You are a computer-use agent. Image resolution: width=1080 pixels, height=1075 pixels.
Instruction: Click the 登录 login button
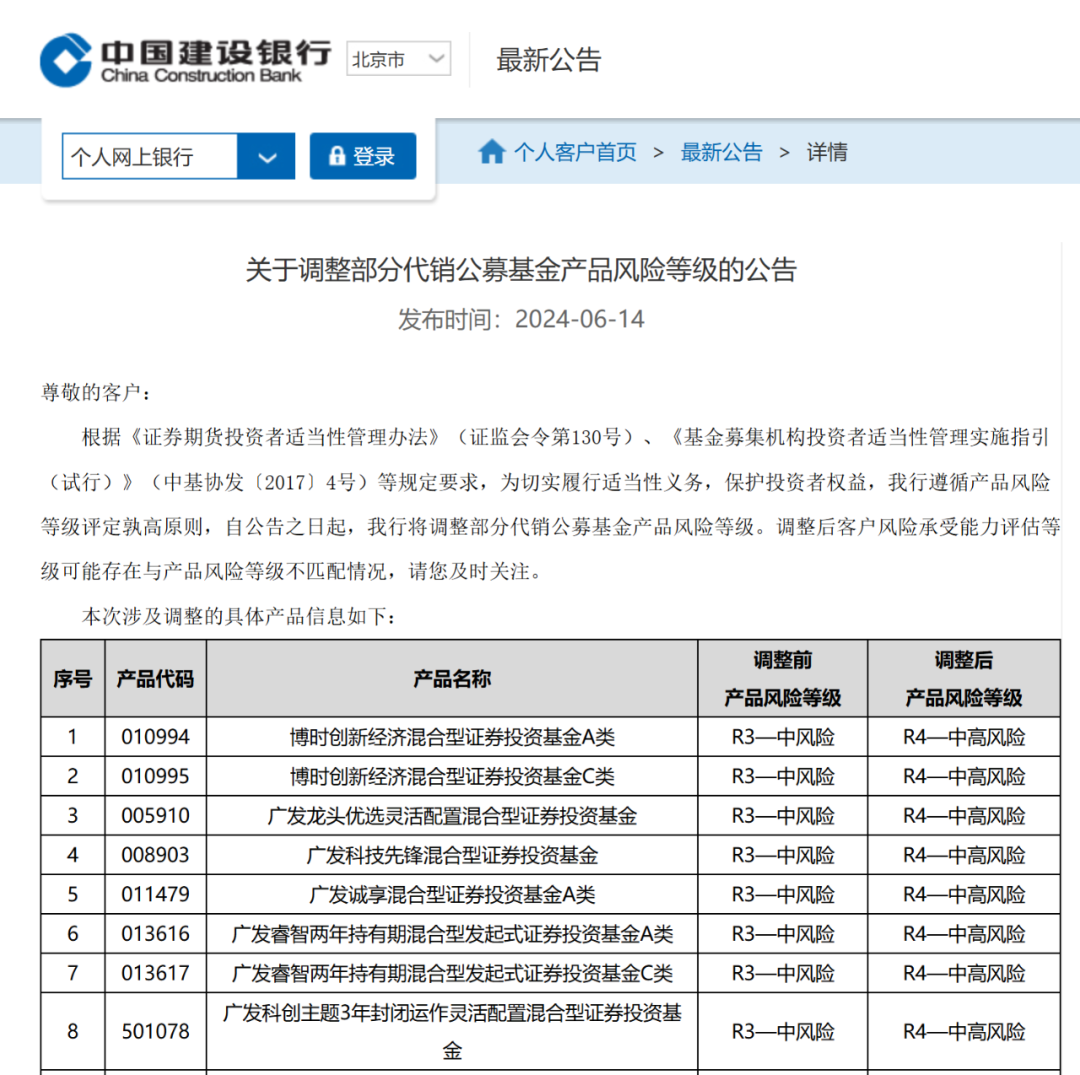(363, 156)
